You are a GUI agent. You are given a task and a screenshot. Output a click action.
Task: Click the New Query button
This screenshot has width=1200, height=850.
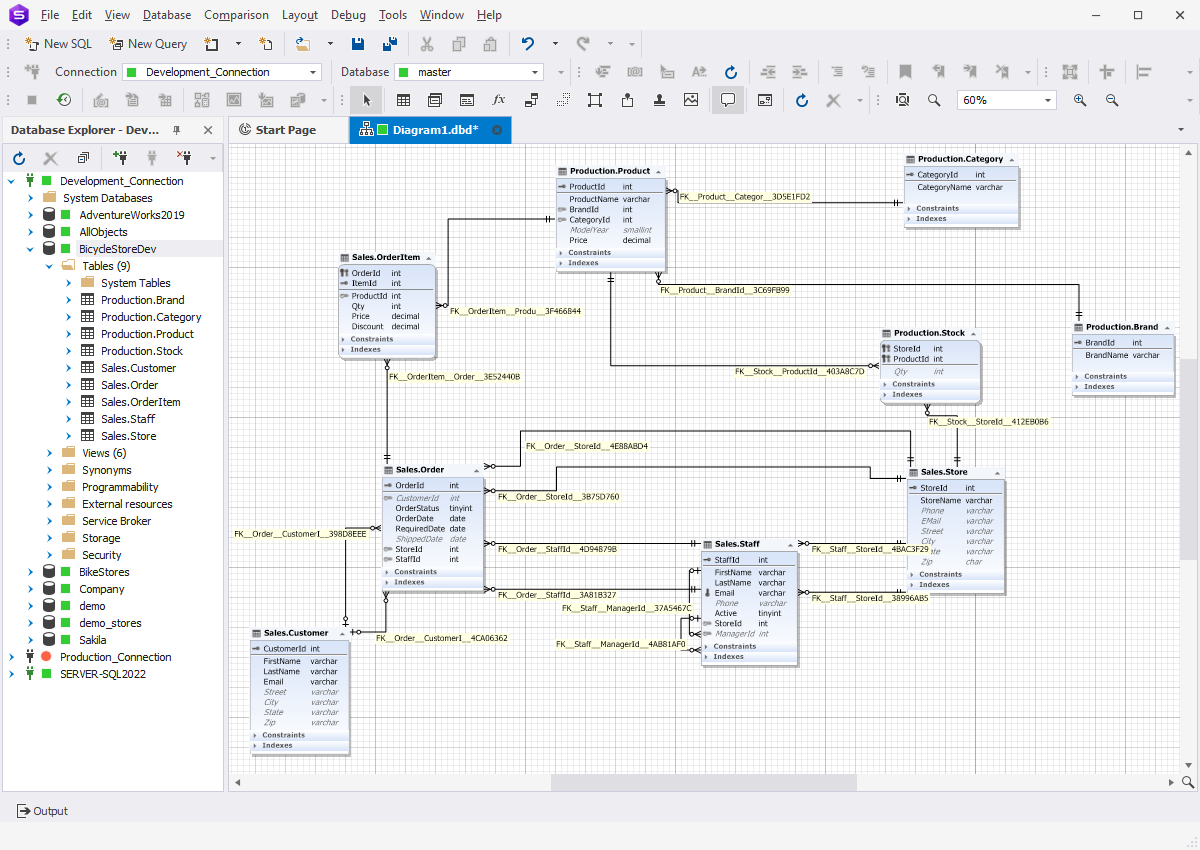148,44
